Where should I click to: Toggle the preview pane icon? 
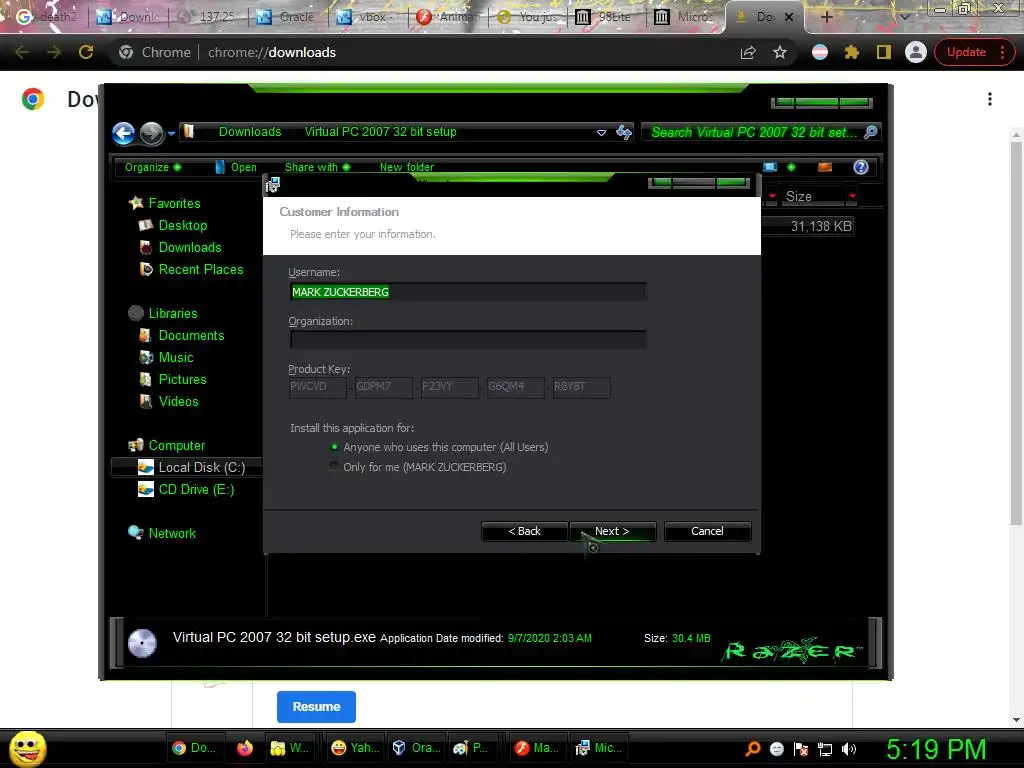point(825,167)
